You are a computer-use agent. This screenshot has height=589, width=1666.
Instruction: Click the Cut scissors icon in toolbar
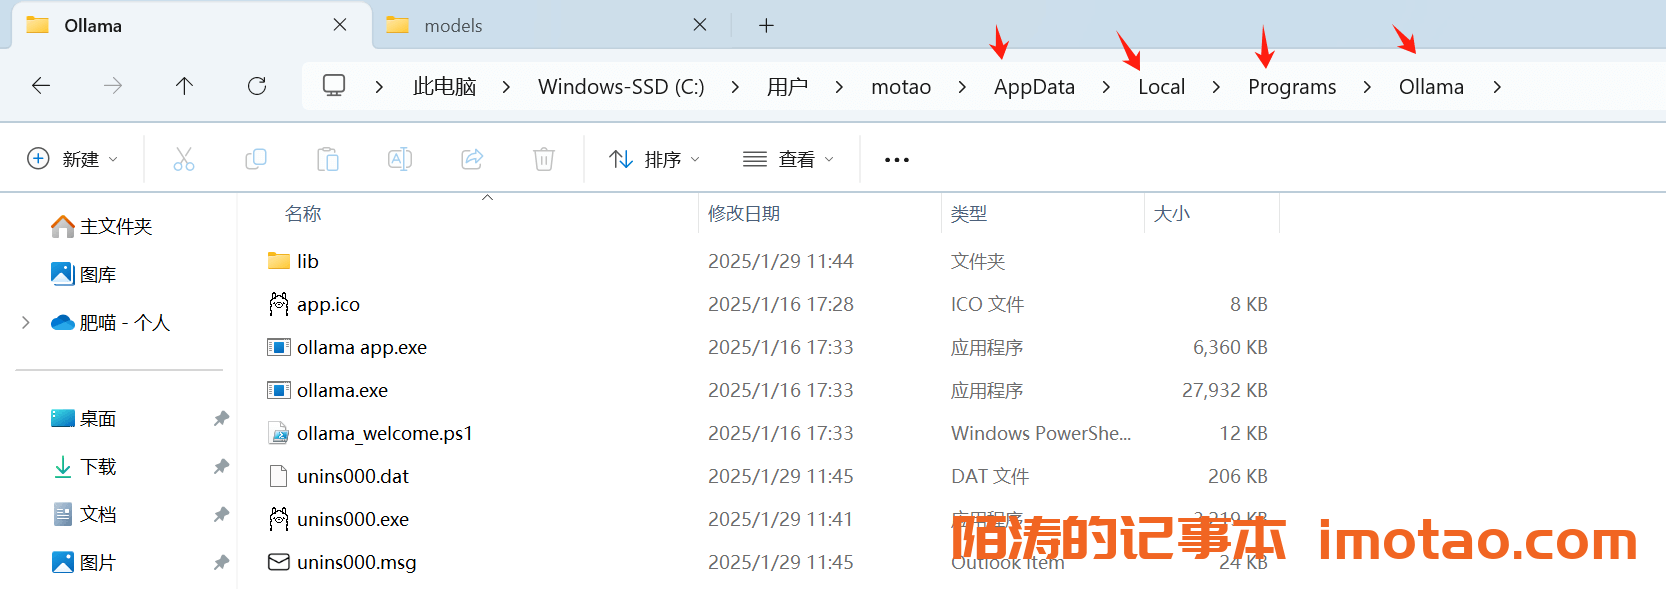[x=184, y=159]
